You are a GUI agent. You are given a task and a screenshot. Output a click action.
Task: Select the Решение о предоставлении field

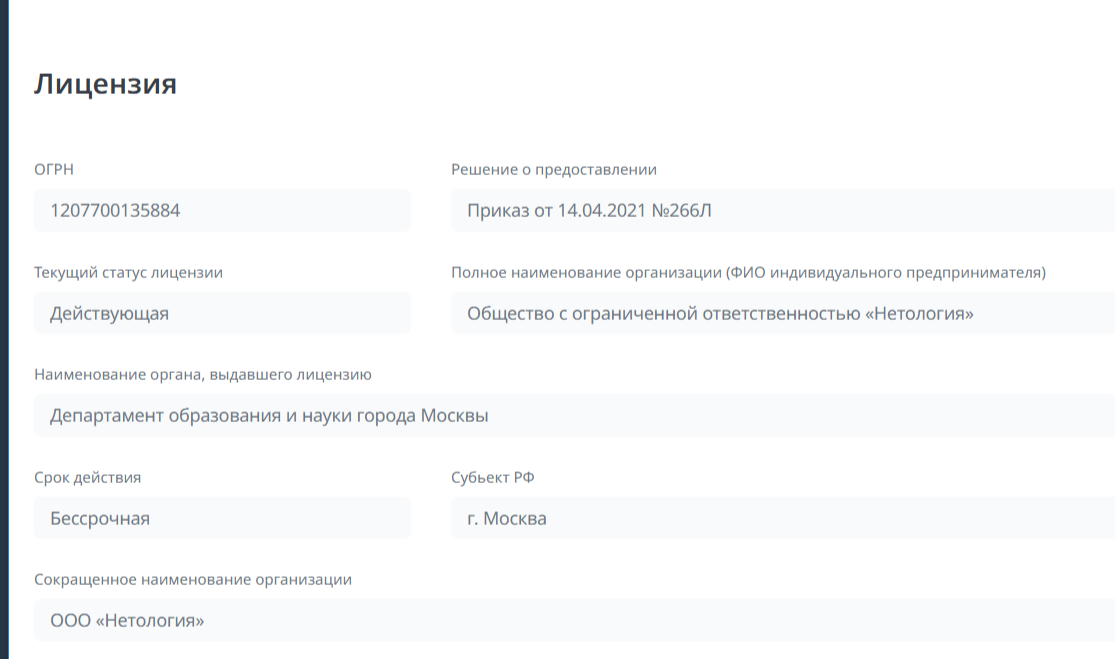click(782, 211)
